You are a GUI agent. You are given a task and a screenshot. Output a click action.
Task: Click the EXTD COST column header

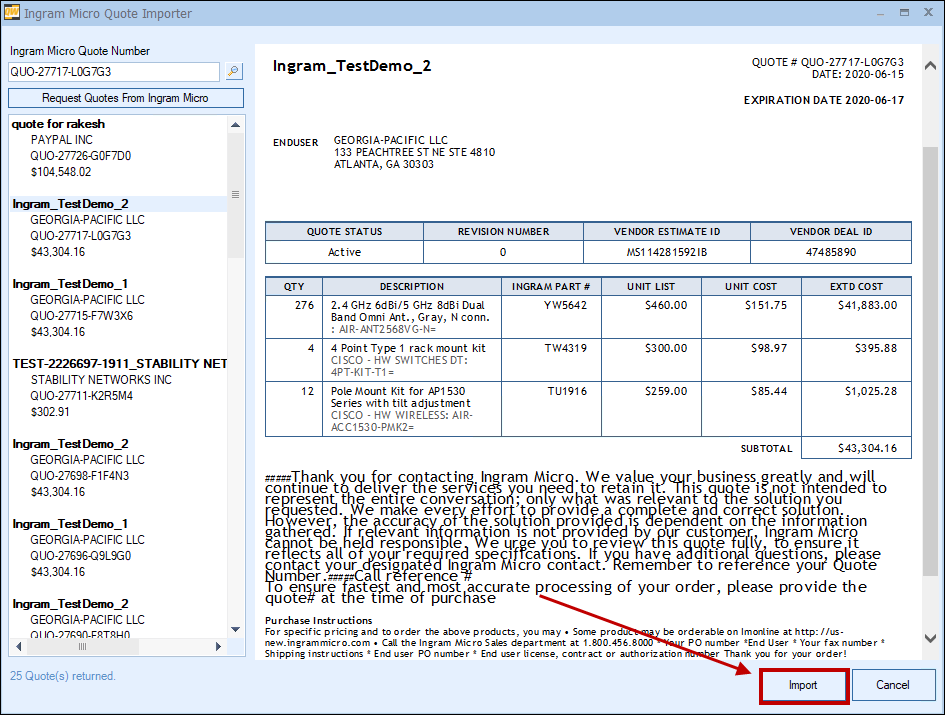pos(856,286)
